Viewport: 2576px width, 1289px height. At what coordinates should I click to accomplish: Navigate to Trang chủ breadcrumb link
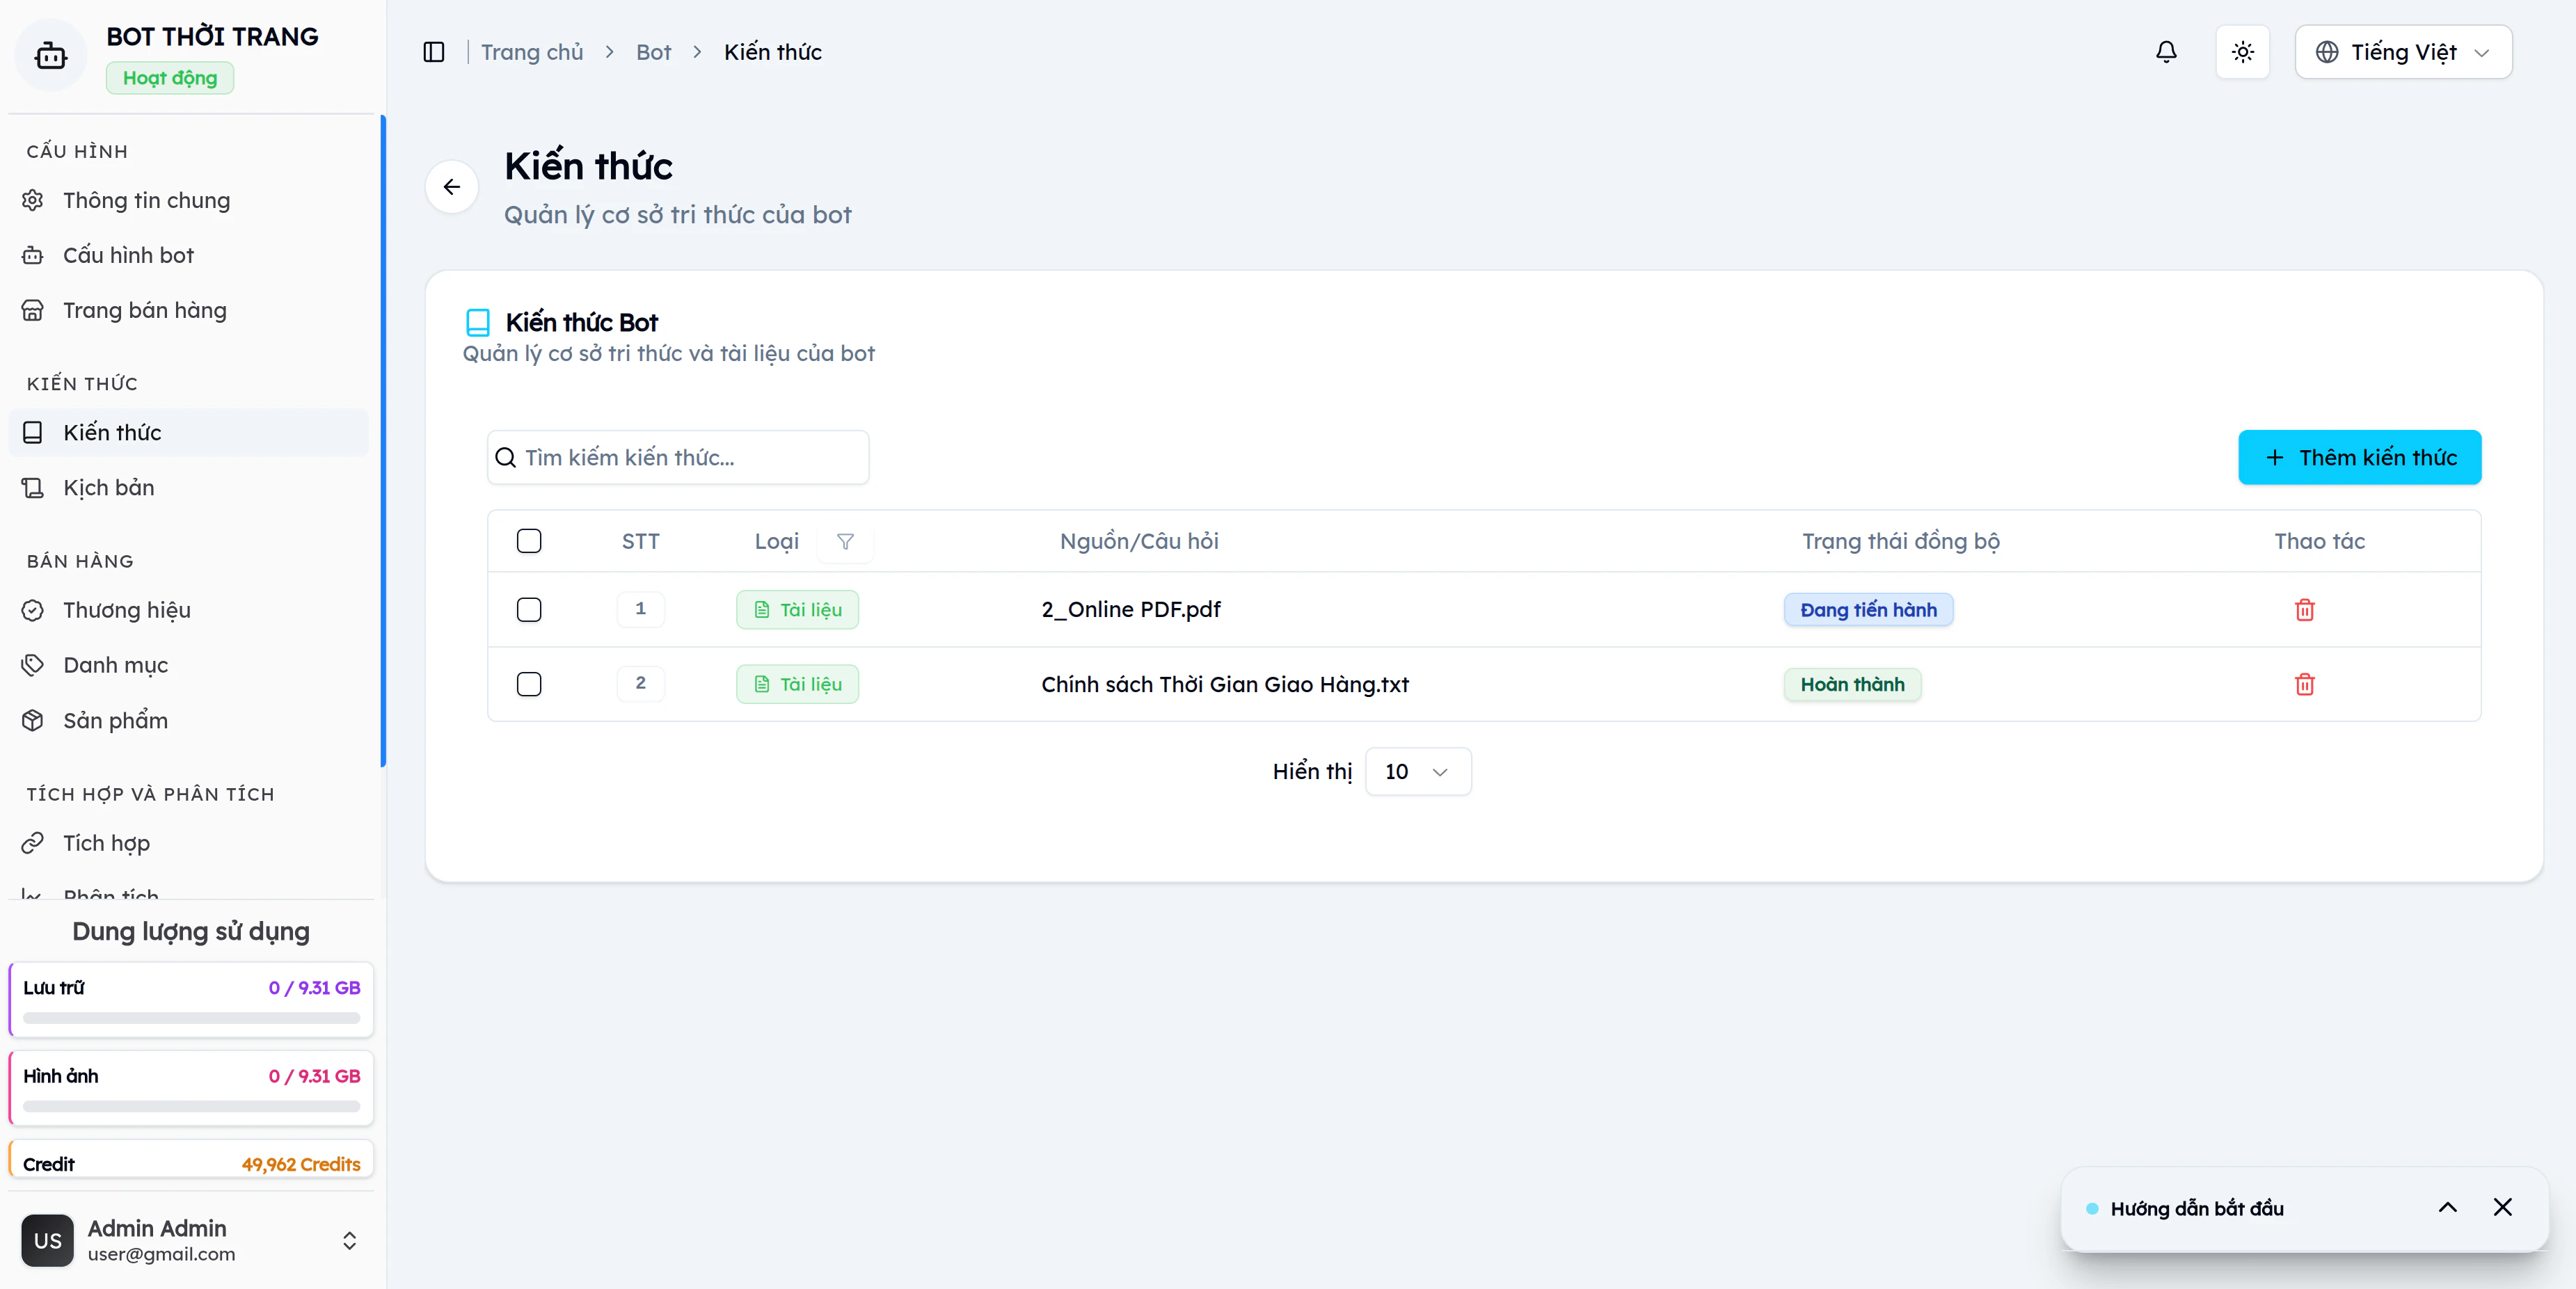click(x=531, y=52)
